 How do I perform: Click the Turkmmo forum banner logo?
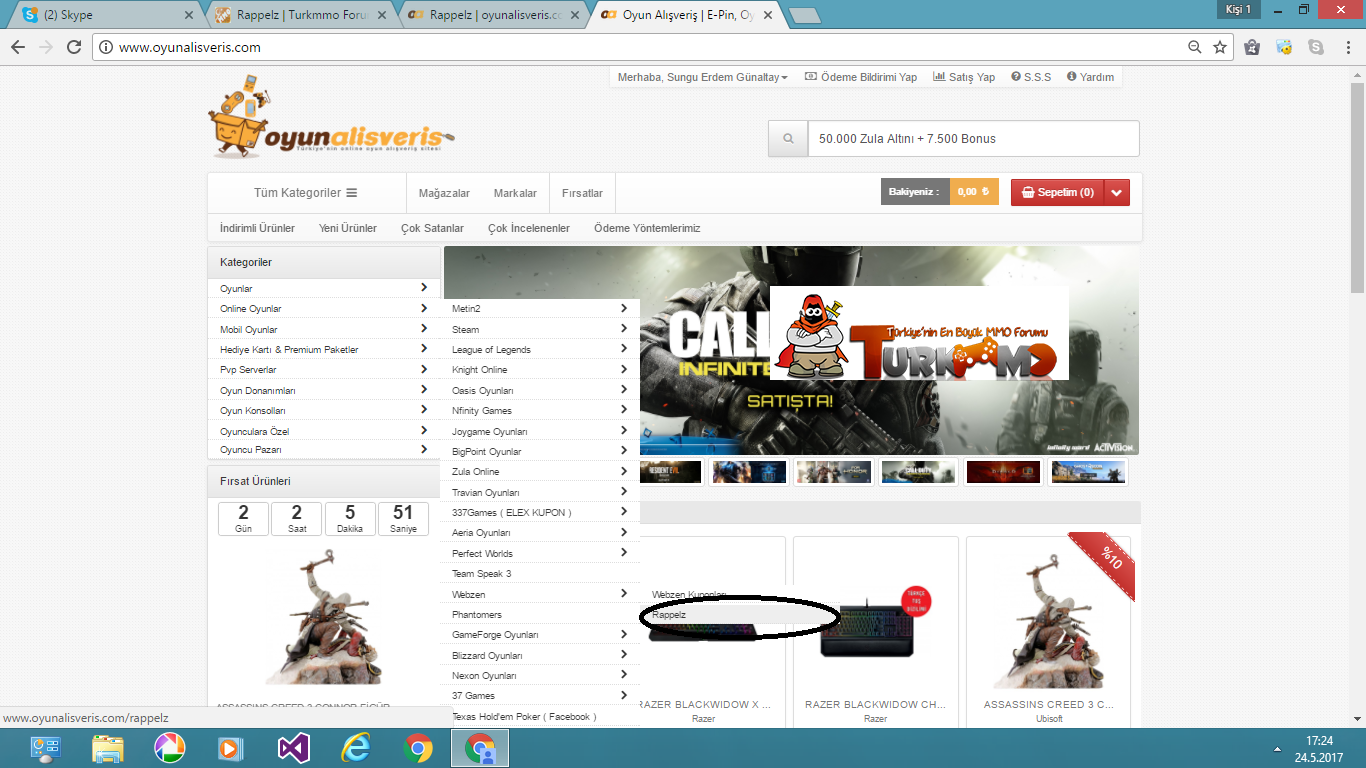point(919,333)
